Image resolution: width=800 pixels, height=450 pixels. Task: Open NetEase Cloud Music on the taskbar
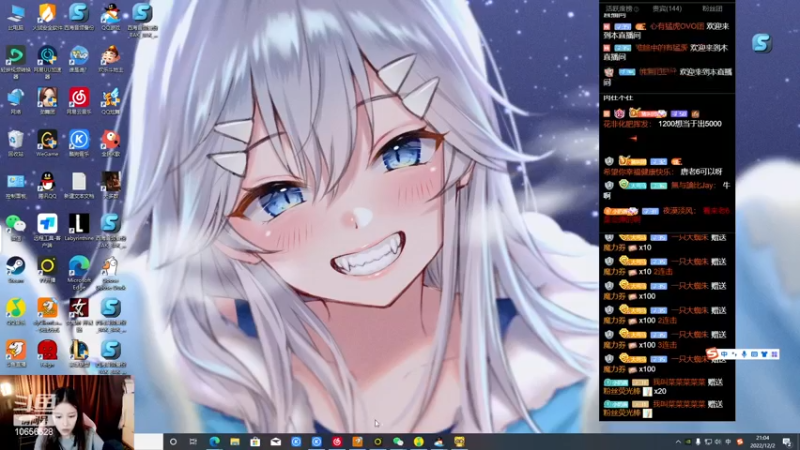pyautogui.click(x=337, y=442)
